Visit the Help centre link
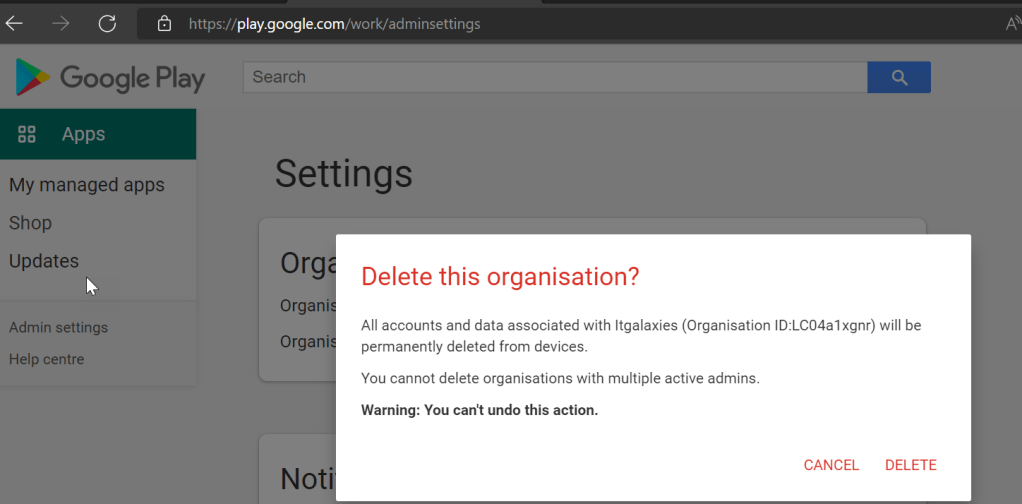This screenshot has height=504, width=1022. [x=46, y=359]
